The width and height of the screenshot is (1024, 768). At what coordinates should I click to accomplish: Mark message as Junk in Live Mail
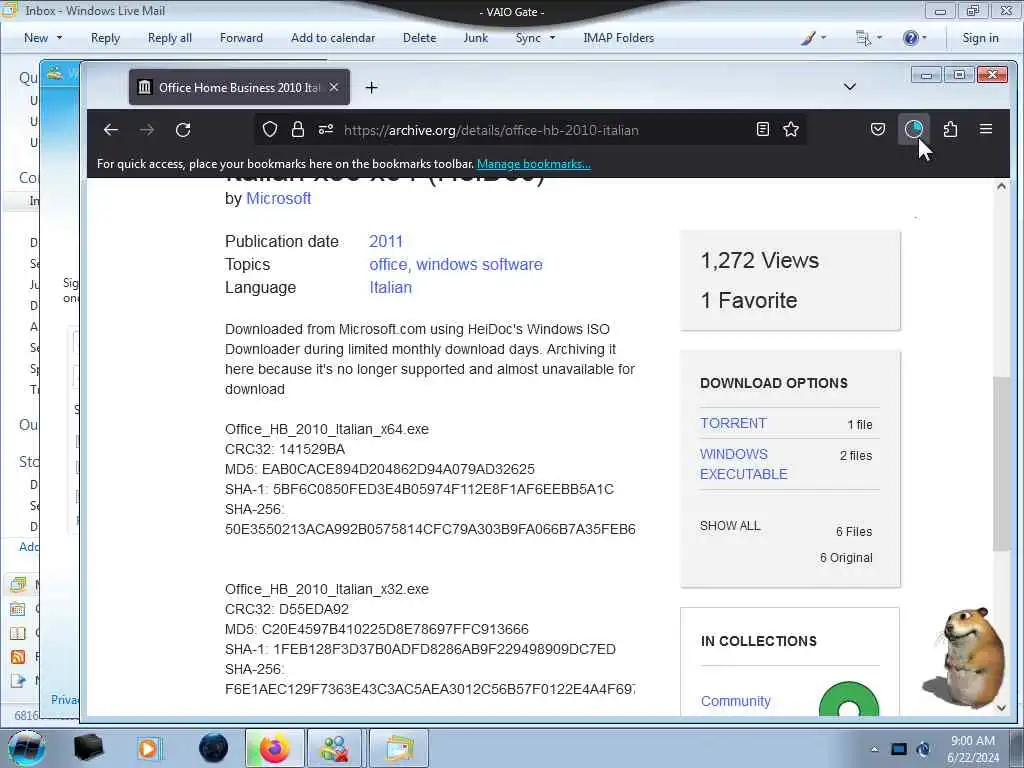475,38
